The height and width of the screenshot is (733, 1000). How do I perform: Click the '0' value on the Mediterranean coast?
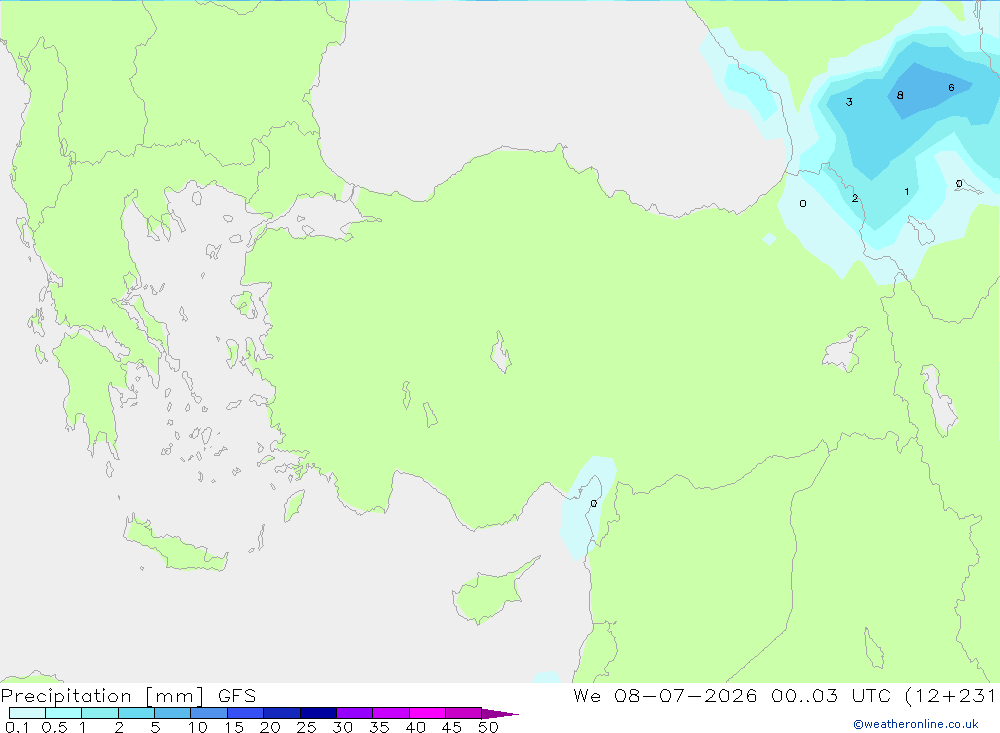(x=594, y=503)
